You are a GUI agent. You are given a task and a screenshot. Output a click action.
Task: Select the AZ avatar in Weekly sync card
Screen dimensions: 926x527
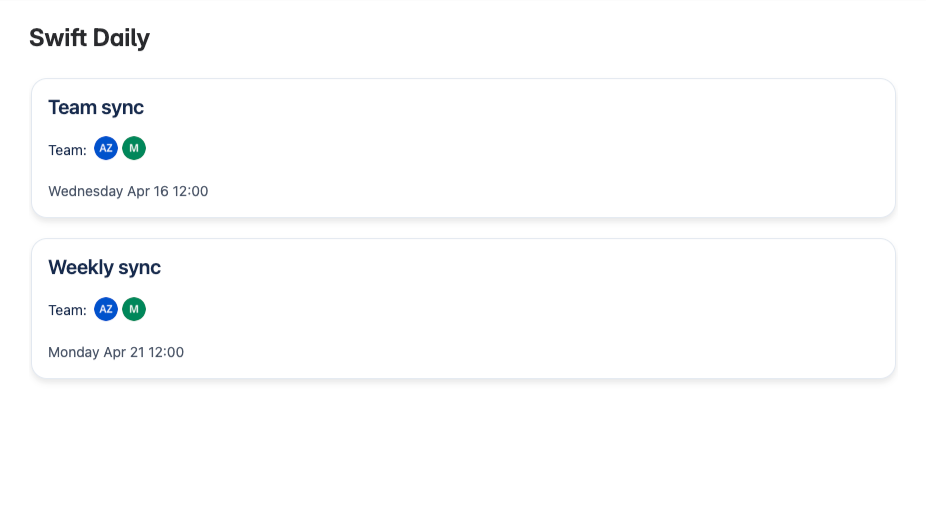pos(106,309)
